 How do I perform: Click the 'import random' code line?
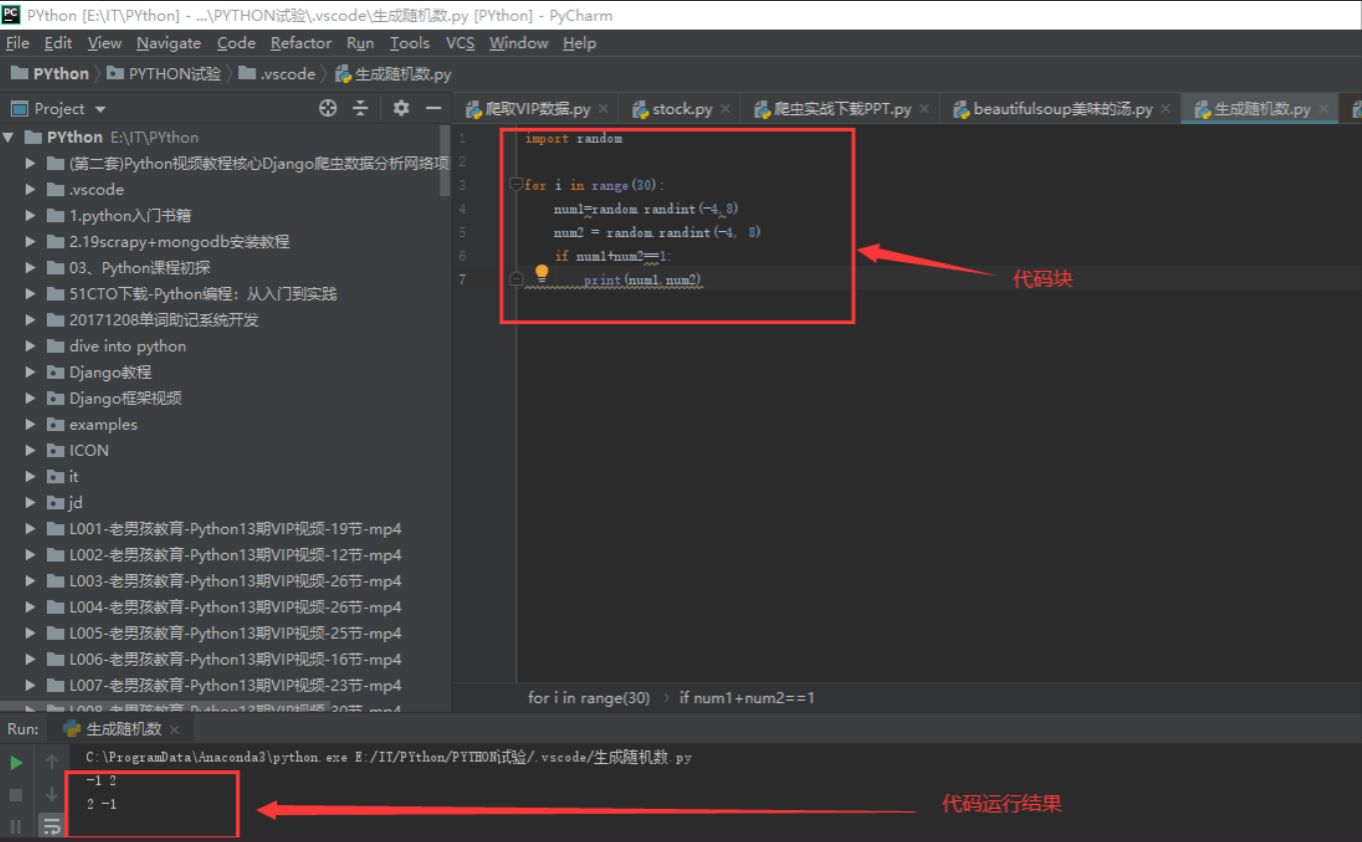pyautogui.click(x=573, y=139)
